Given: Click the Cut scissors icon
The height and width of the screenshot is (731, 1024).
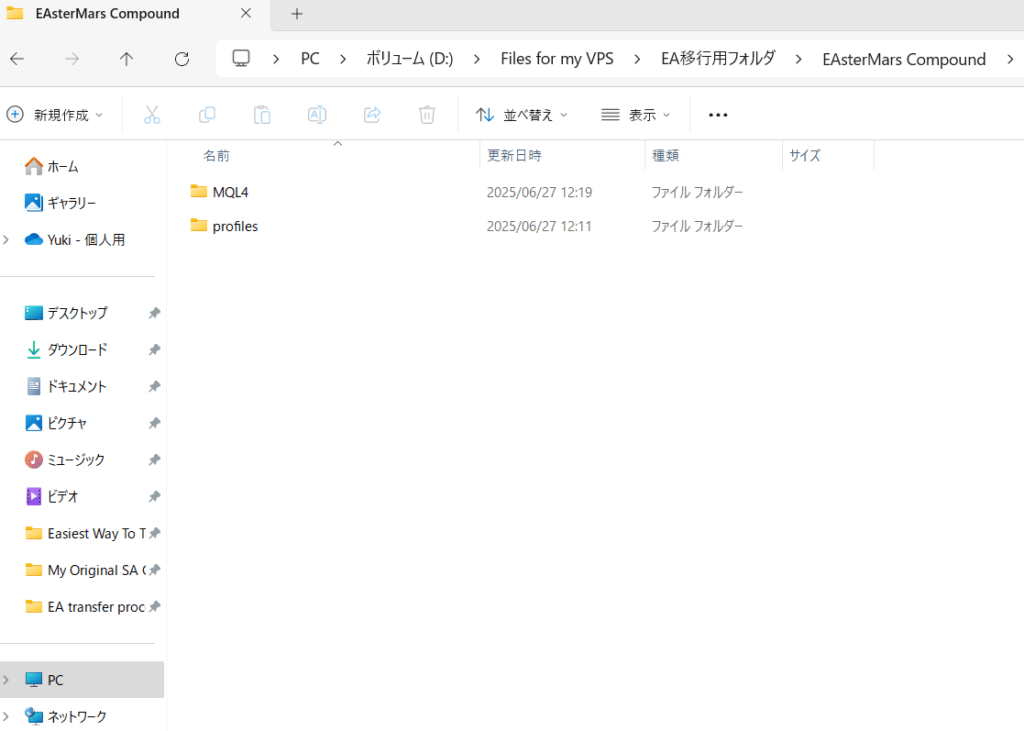Looking at the screenshot, I should coord(152,115).
